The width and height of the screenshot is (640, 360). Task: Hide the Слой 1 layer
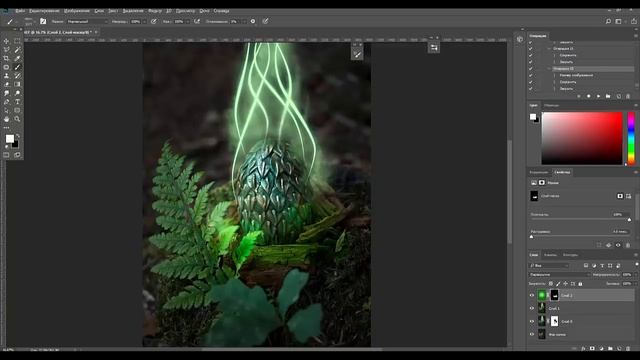pyautogui.click(x=532, y=308)
